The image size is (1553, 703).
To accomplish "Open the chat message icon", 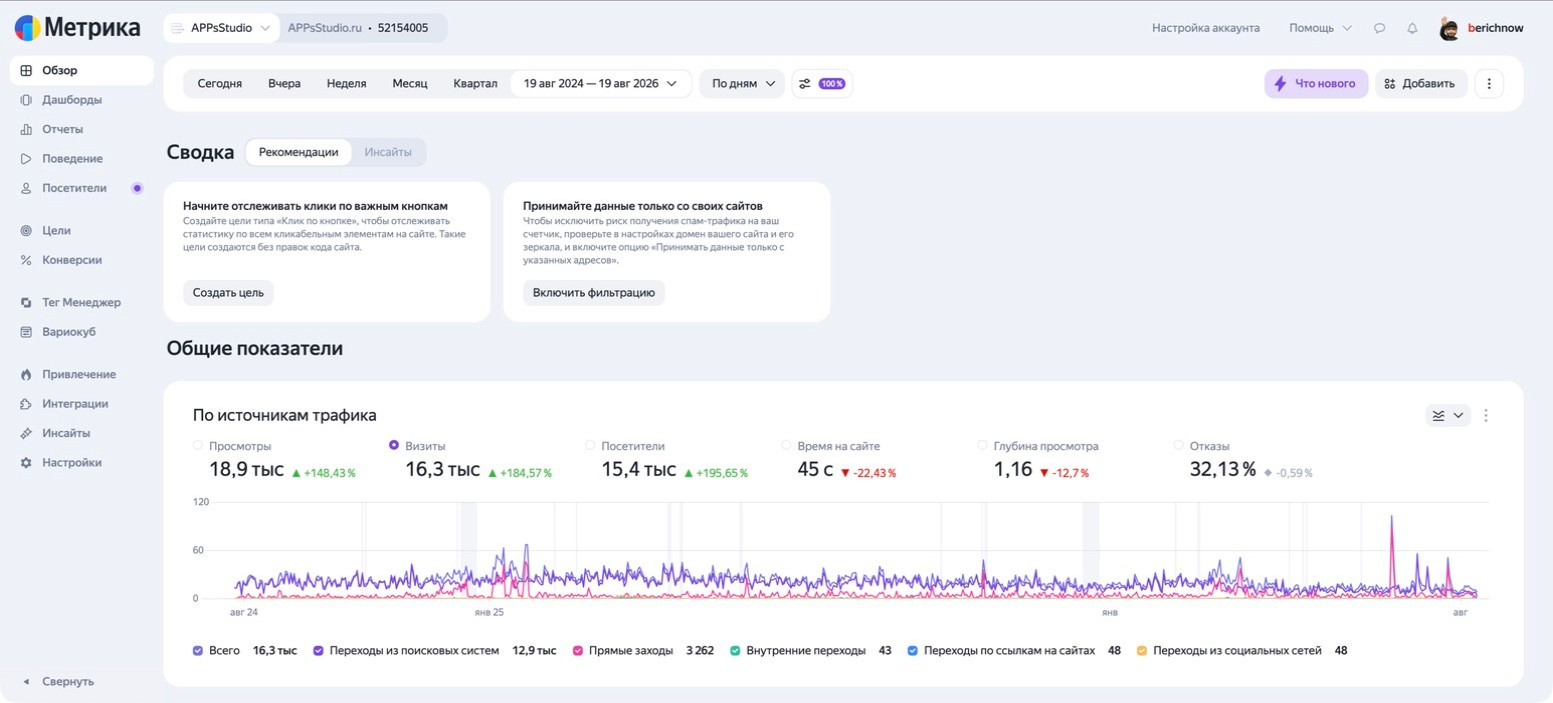I will pos(1379,28).
